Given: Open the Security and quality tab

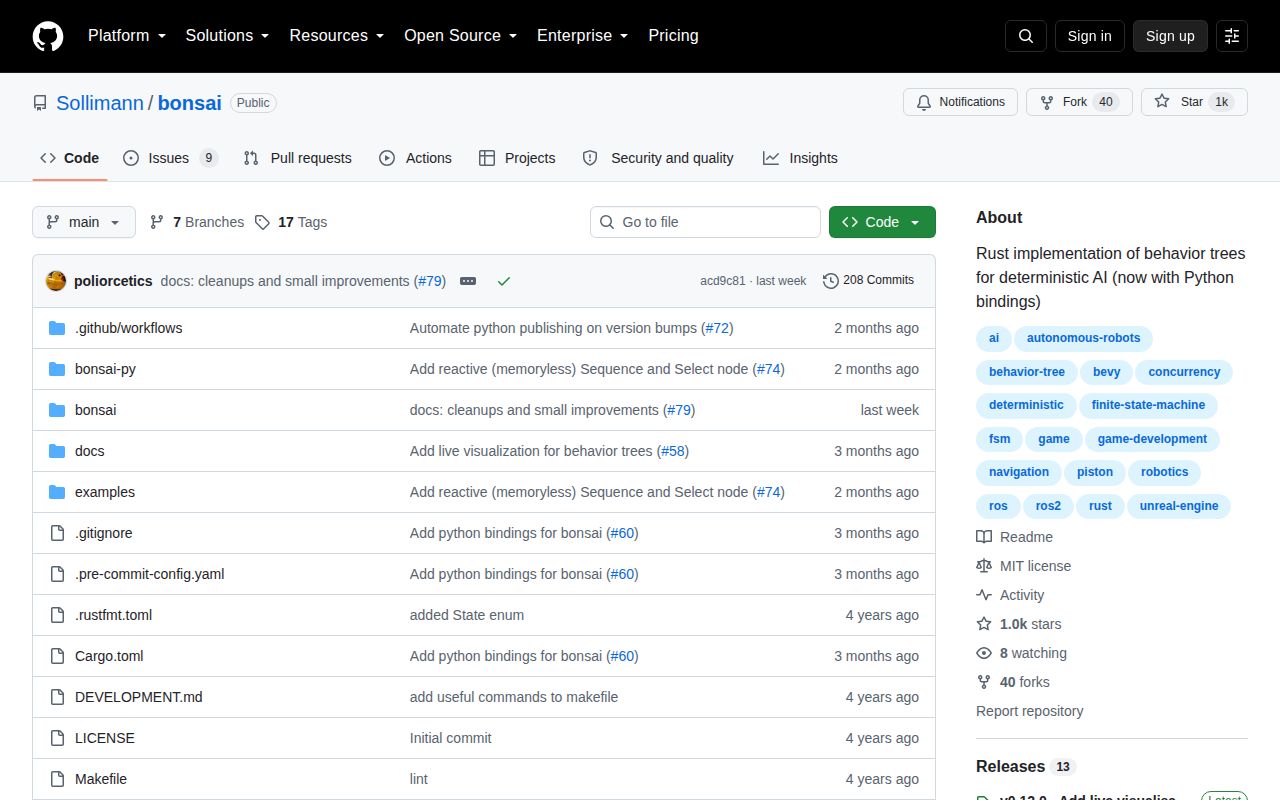Looking at the screenshot, I should (x=658, y=158).
